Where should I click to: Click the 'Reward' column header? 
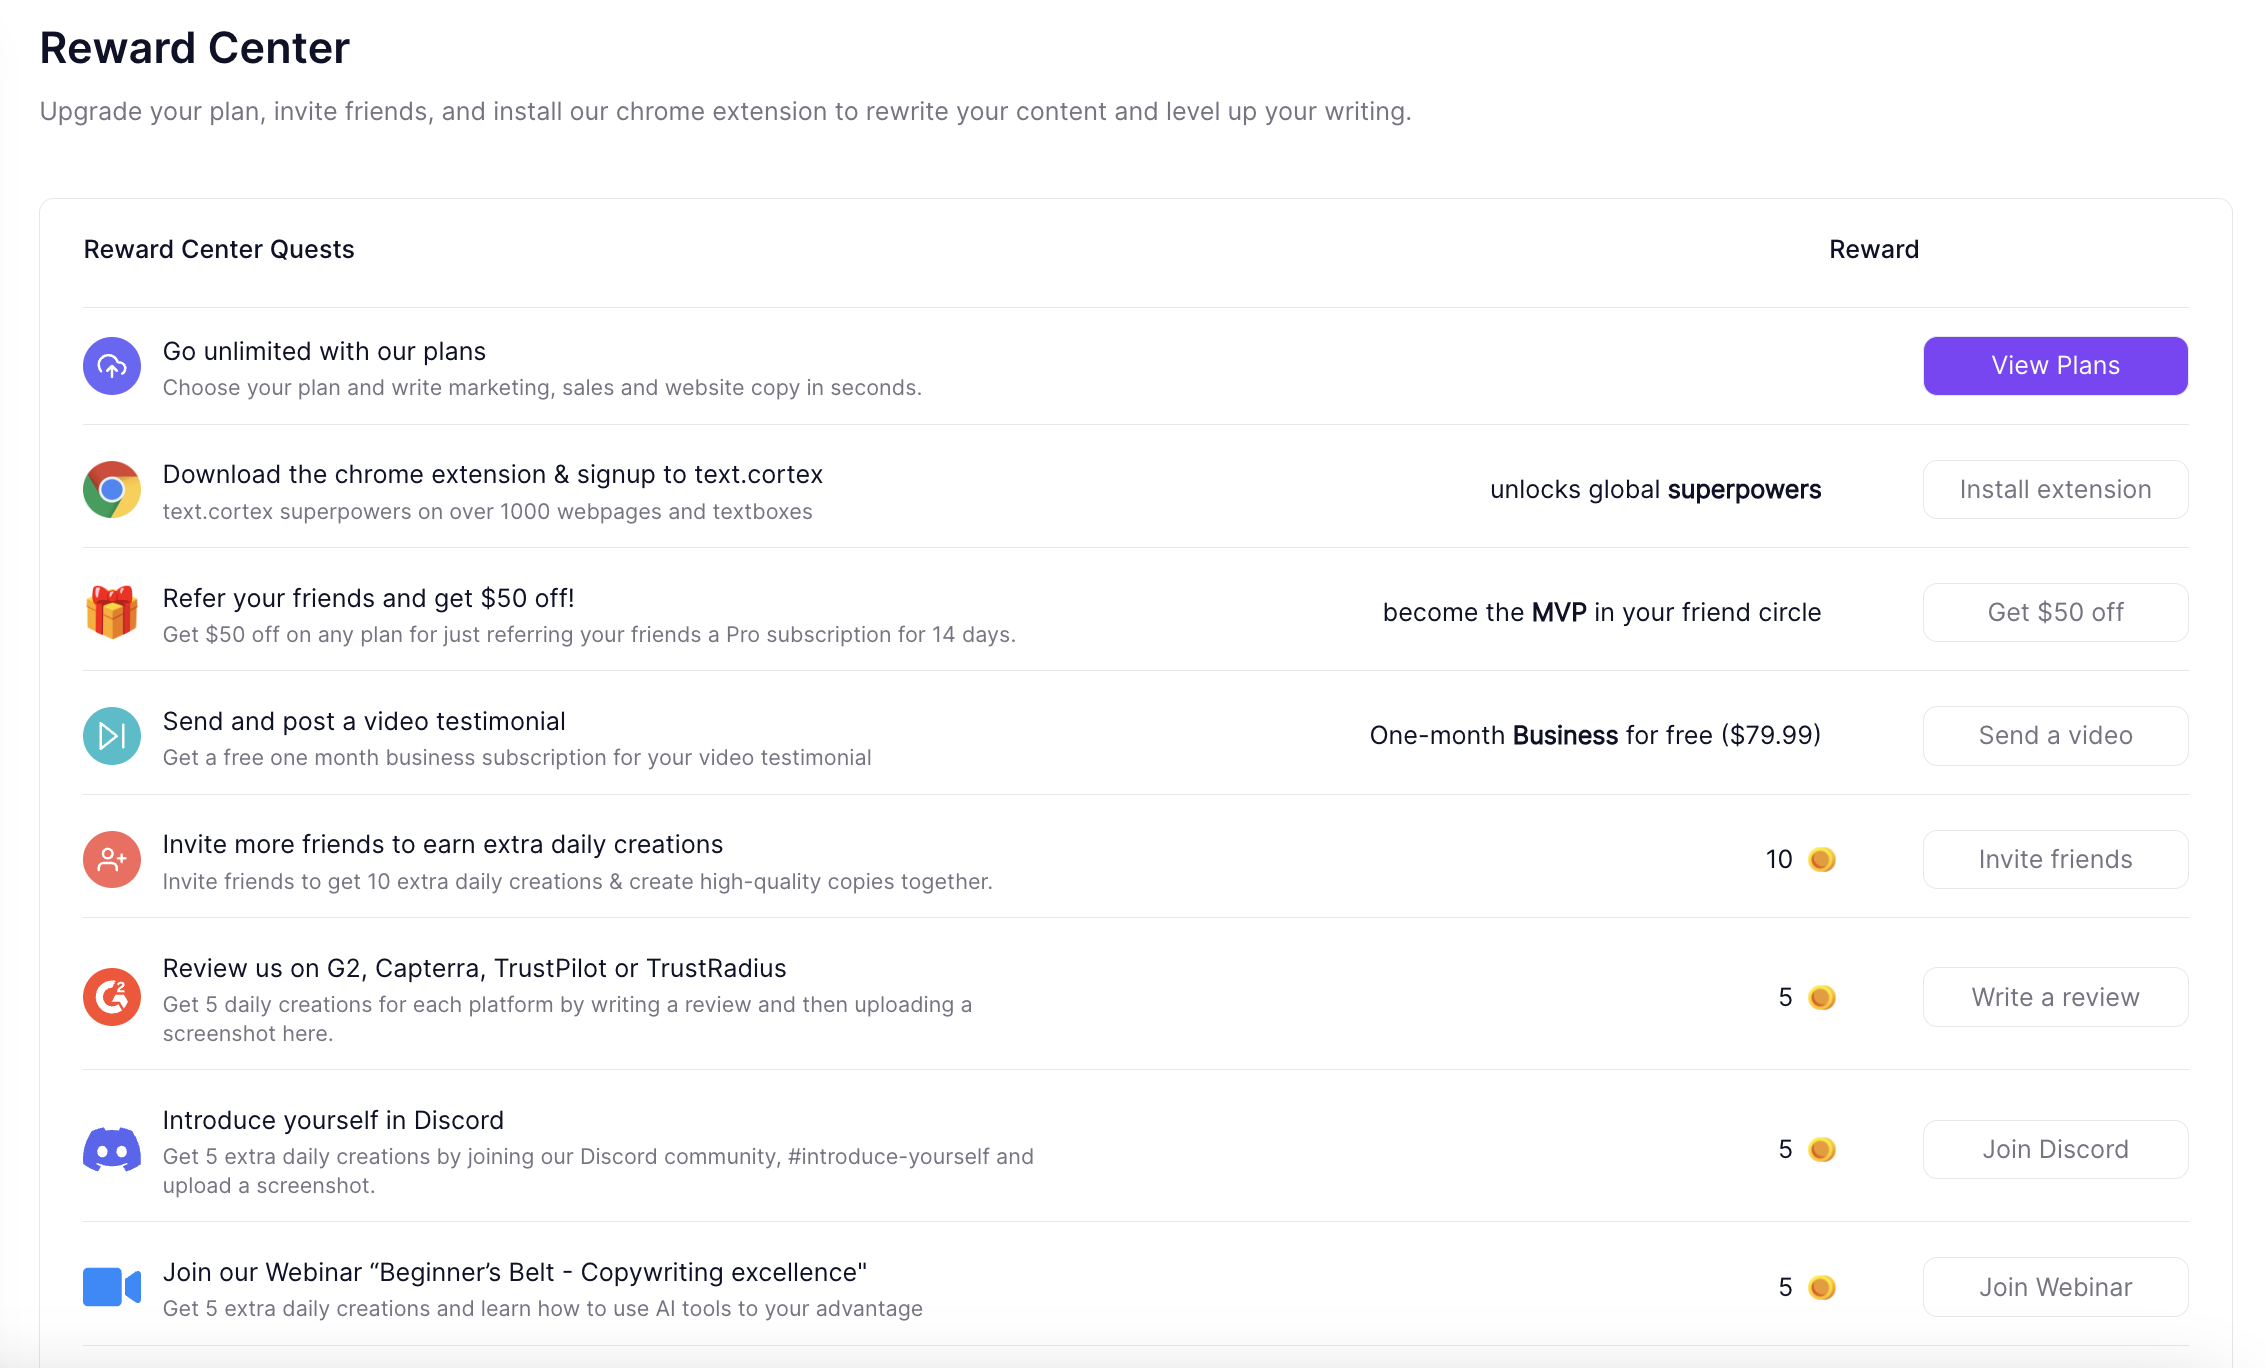coord(1874,249)
